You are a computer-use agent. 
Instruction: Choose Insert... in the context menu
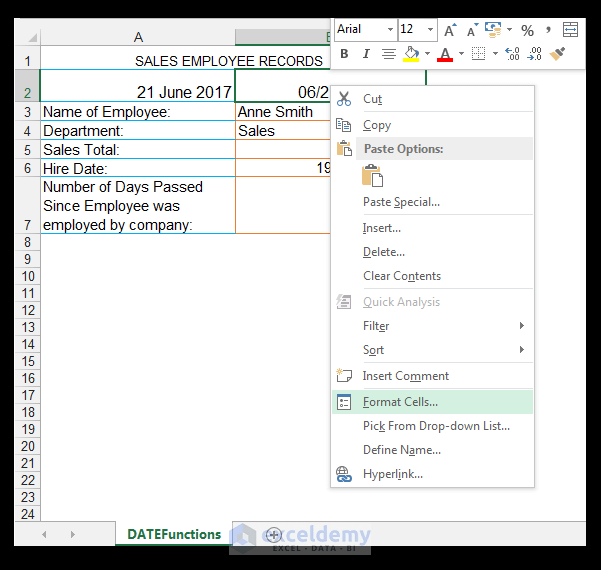coord(432,228)
